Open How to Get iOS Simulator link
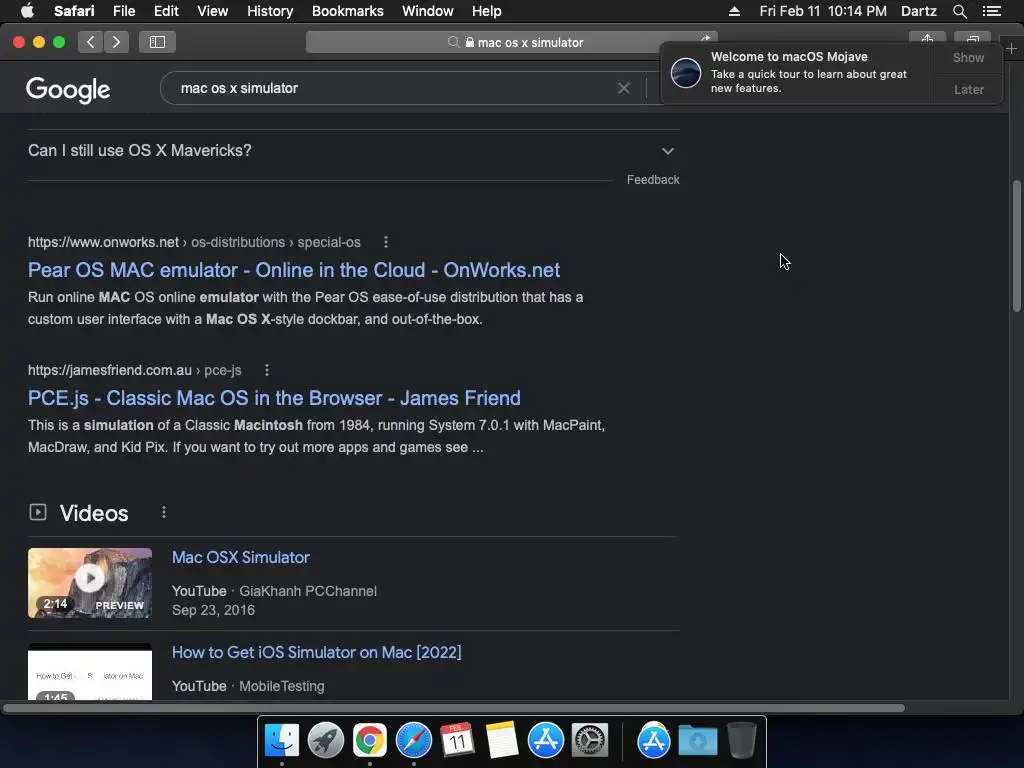This screenshot has width=1024, height=768. [x=316, y=652]
